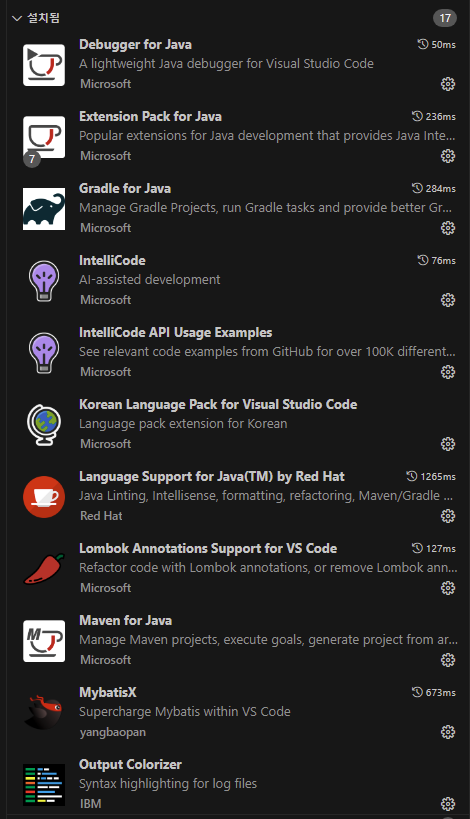
Task: Select Debugger for Java title
Action: 135,45
